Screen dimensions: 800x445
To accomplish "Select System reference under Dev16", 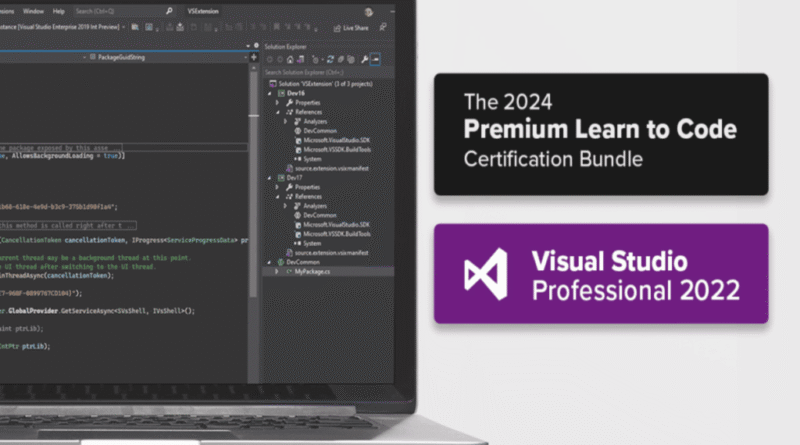I will (x=312, y=159).
